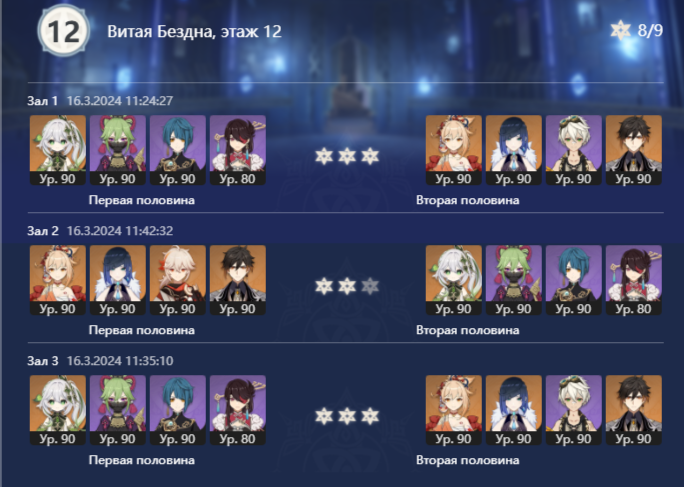Click Xingqiu icon in Зал 1 first half
The image size is (684, 487).
tap(178, 150)
